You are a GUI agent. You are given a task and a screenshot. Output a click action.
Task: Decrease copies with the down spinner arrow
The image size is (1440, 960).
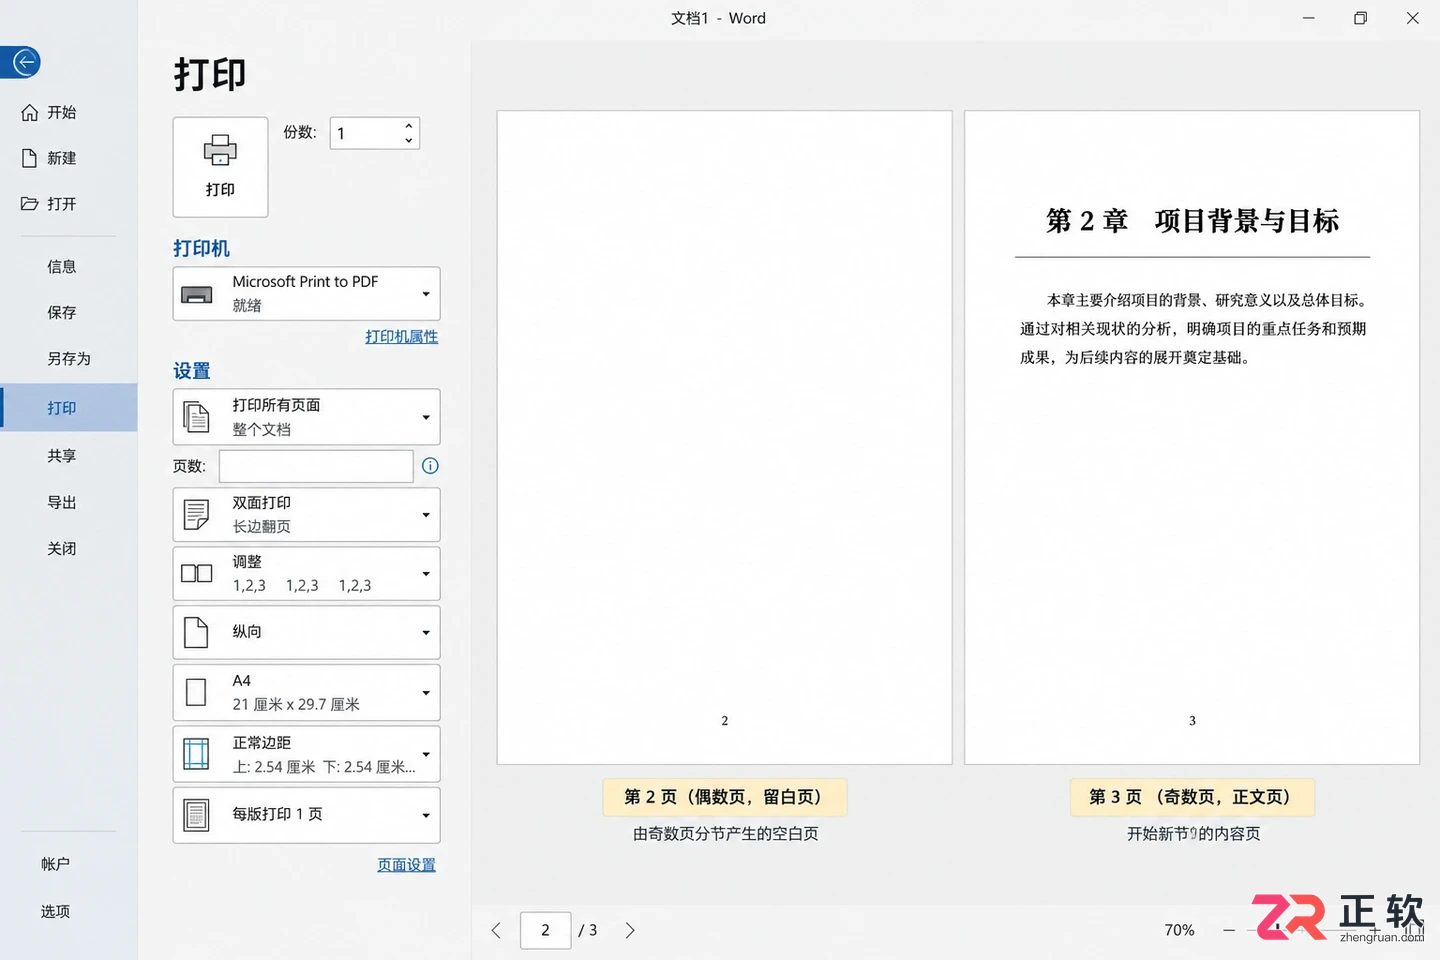point(408,141)
